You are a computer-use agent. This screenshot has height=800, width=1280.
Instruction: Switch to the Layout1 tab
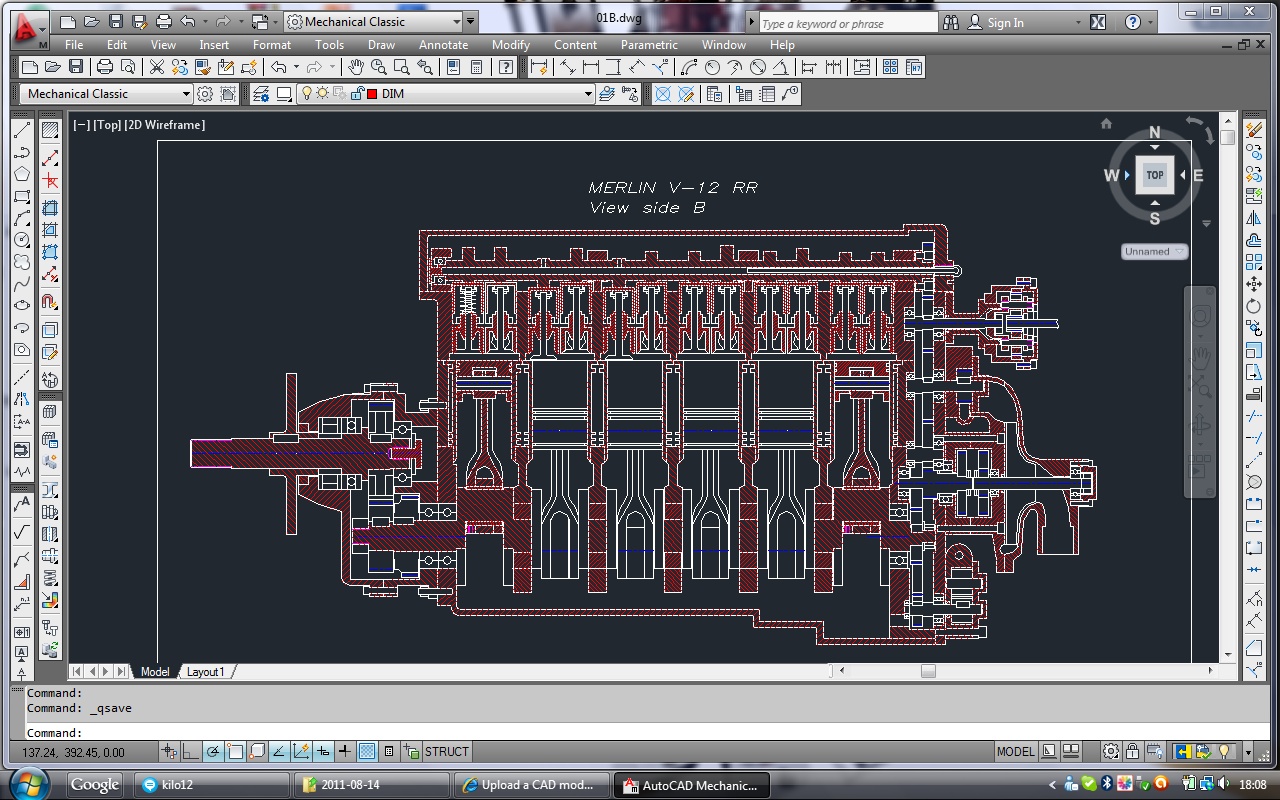click(206, 672)
